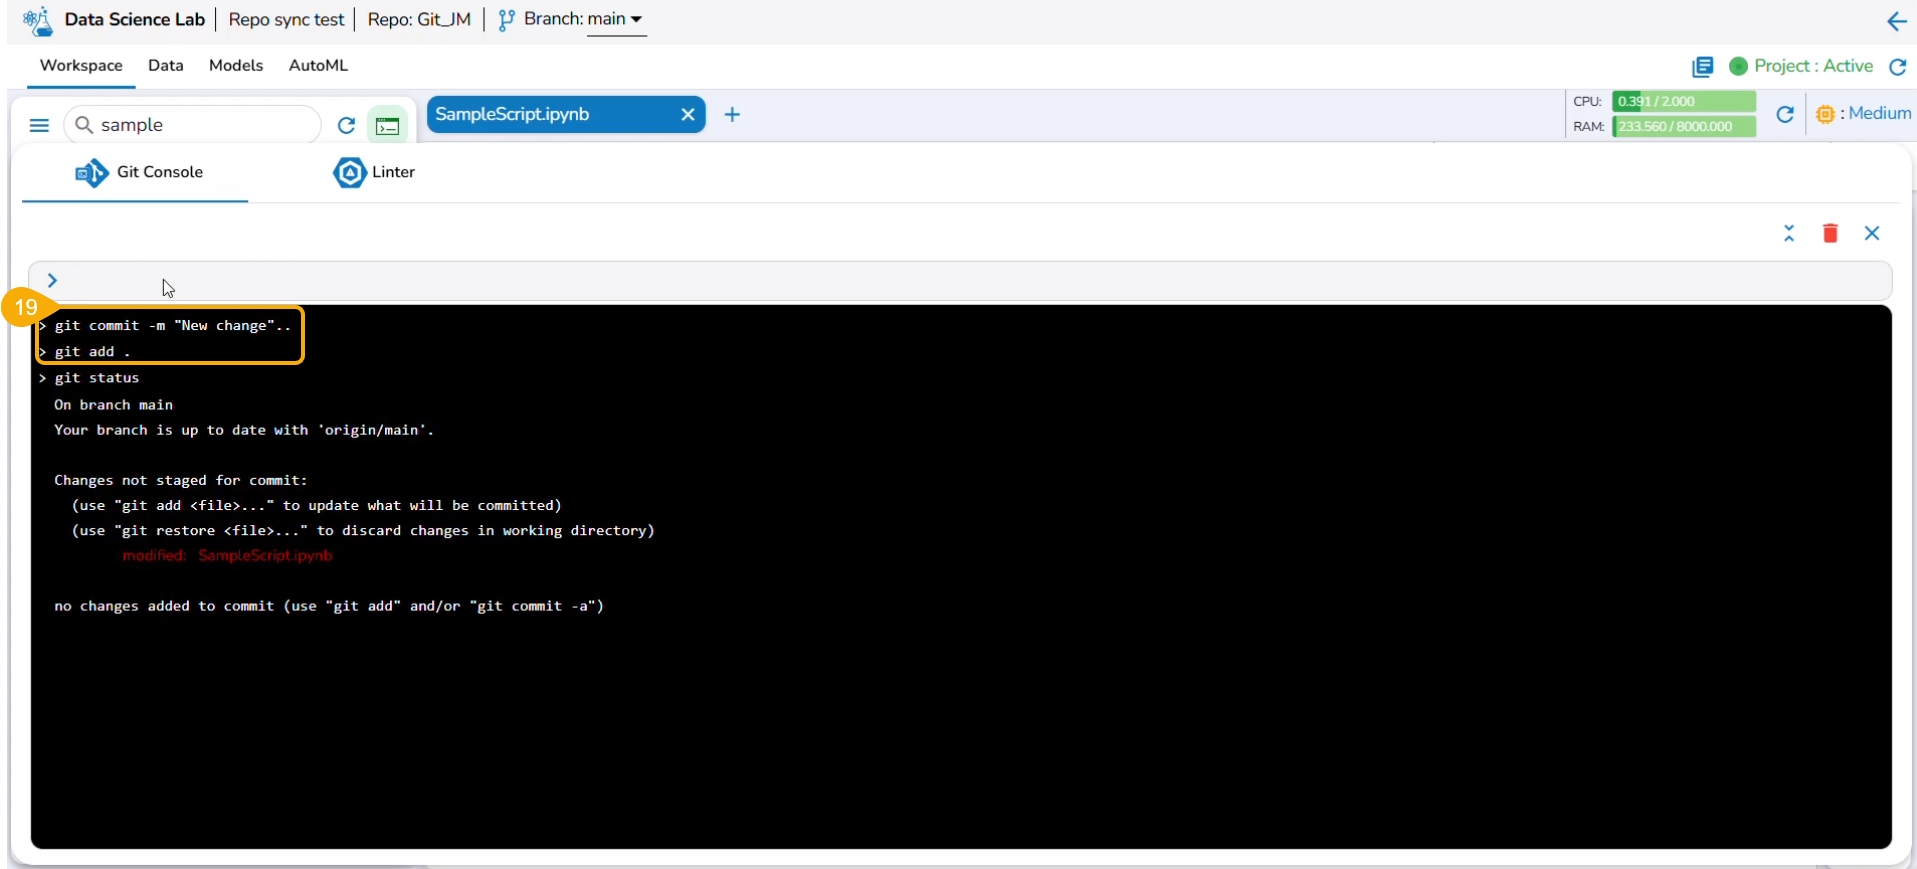Refresh the Project Active status
This screenshot has height=869, width=1917.
coord(1897,66)
